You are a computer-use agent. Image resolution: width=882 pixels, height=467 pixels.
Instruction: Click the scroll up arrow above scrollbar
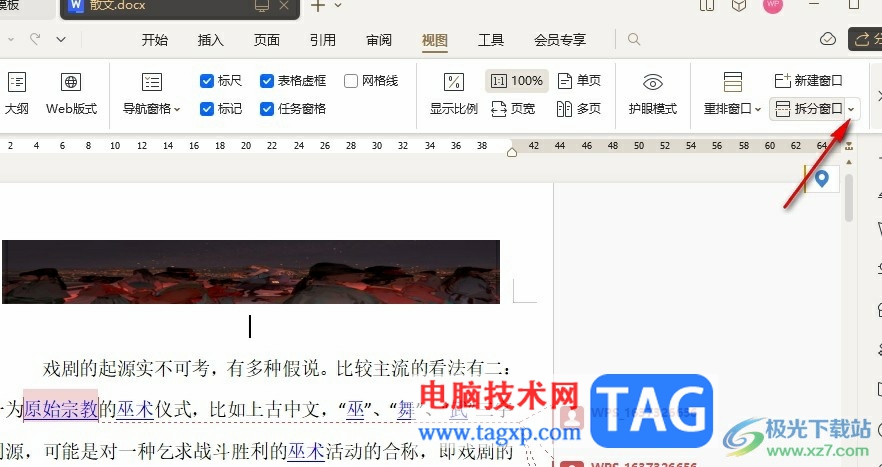(849, 163)
